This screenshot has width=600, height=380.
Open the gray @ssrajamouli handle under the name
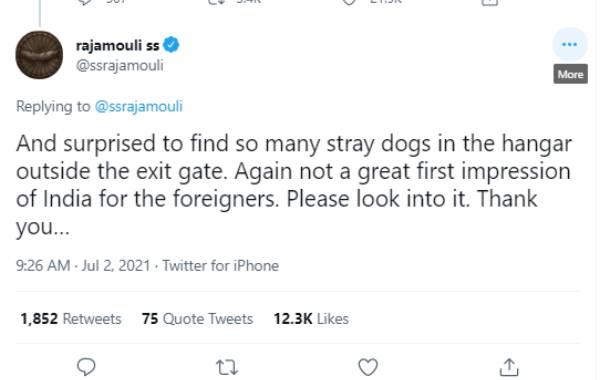[x=120, y=65]
